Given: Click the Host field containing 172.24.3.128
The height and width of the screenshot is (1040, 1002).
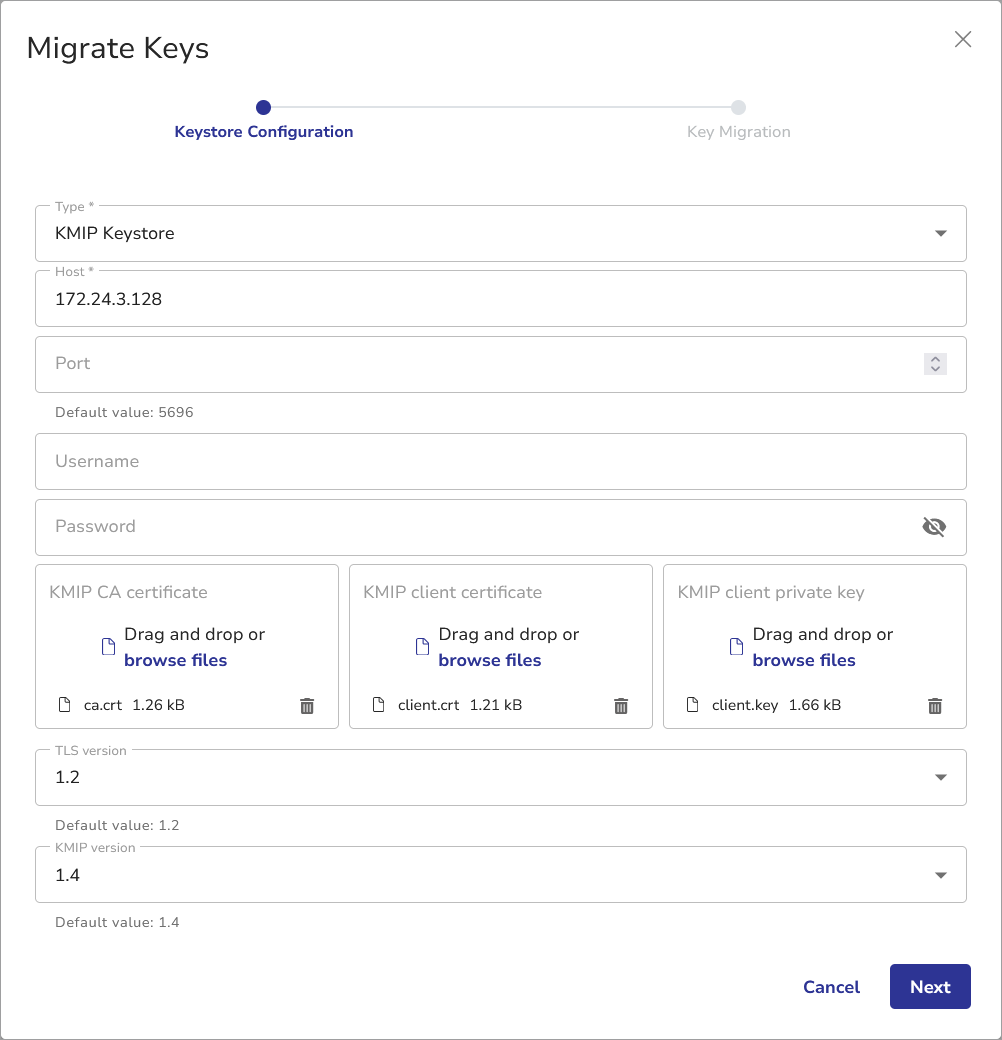Looking at the screenshot, I should click(500, 298).
